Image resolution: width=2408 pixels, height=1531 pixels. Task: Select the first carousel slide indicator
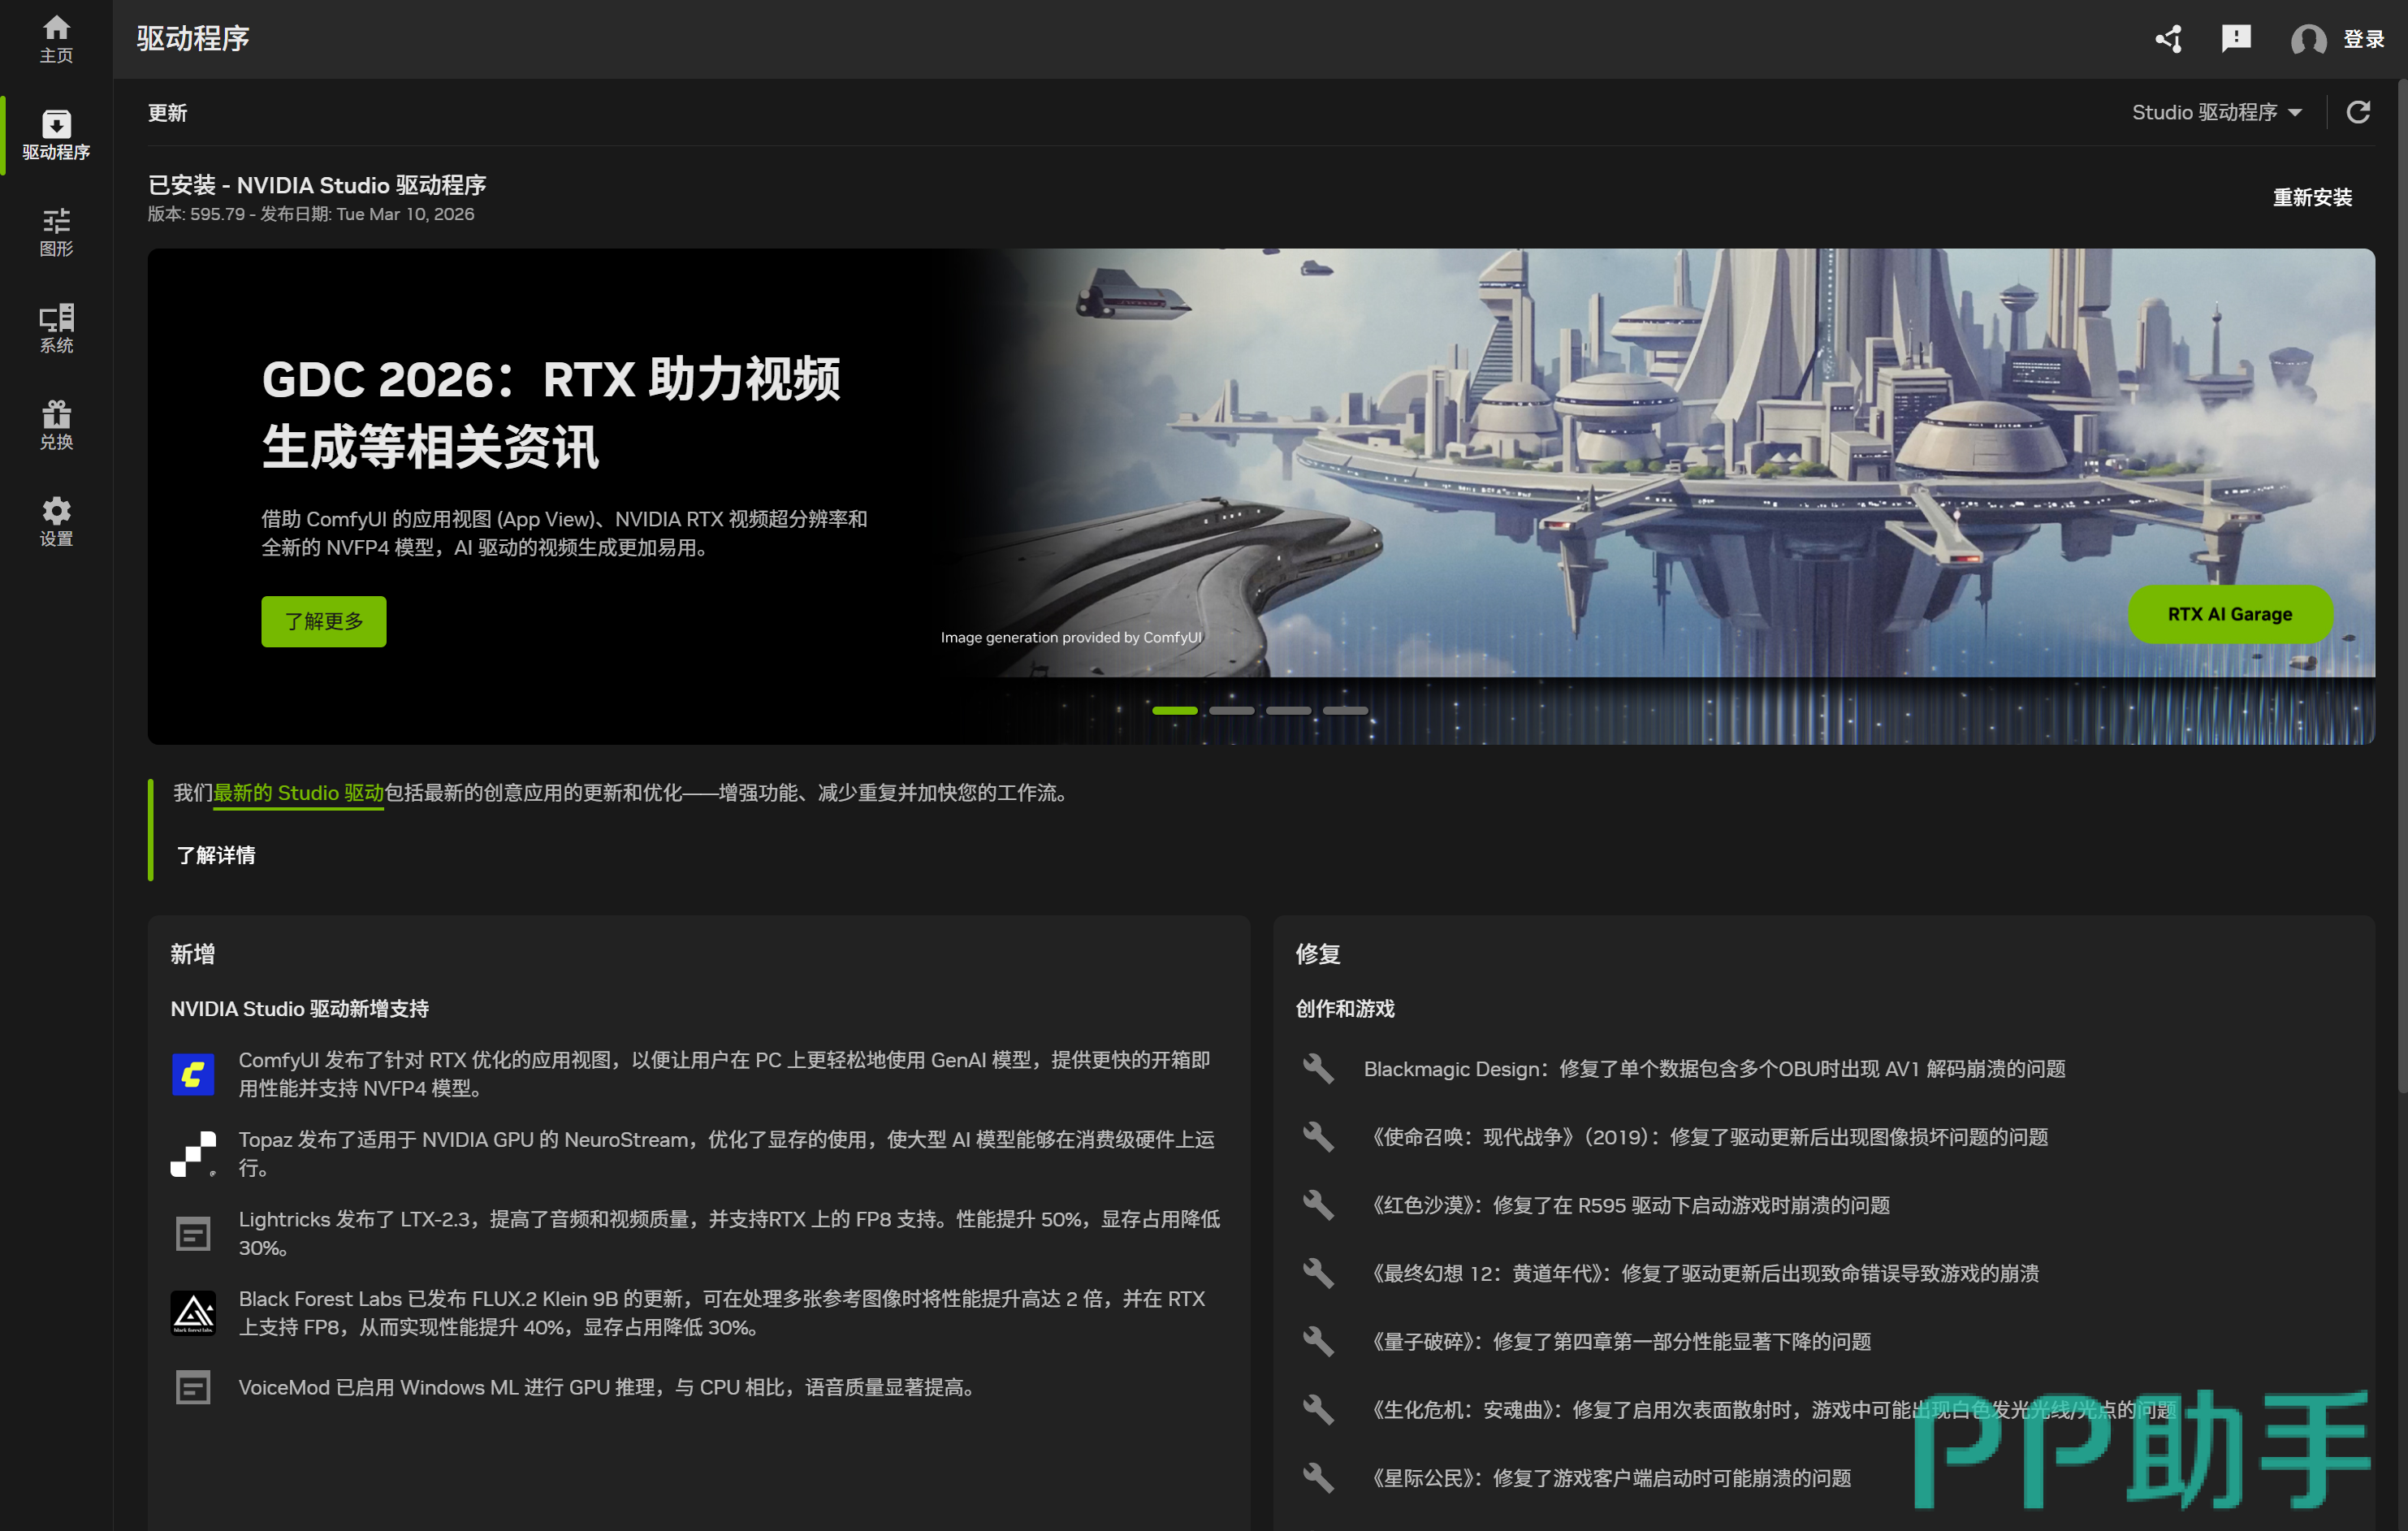click(1174, 710)
